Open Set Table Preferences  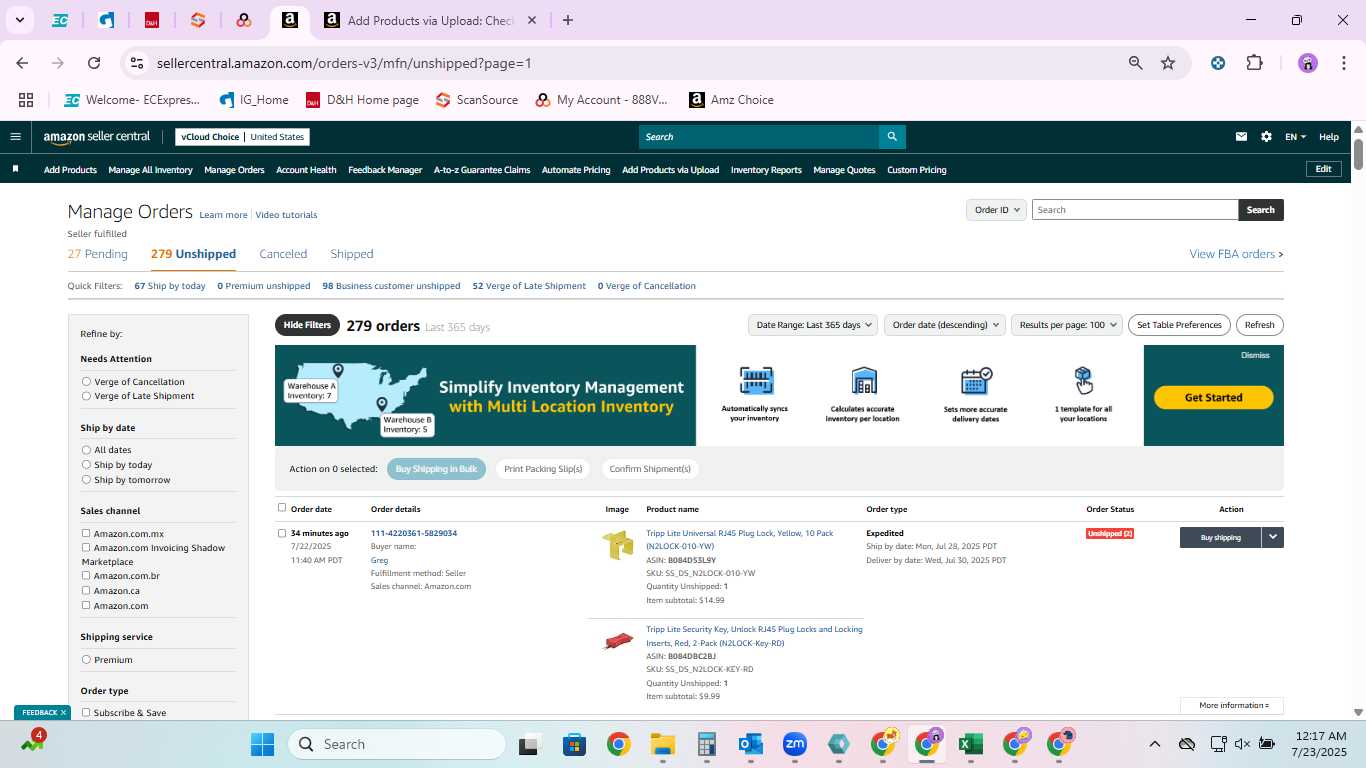tap(1179, 325)
